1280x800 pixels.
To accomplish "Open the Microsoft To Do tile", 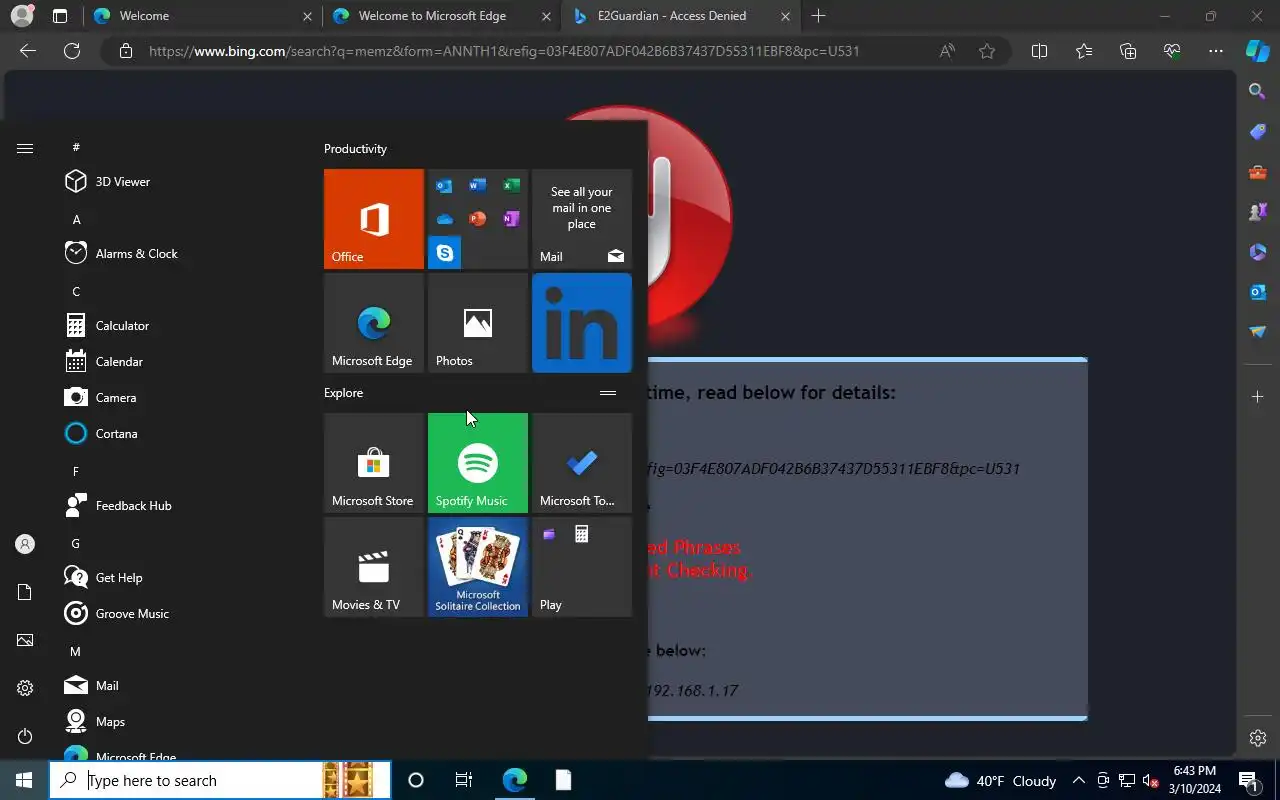I will [x=582, y=463].
